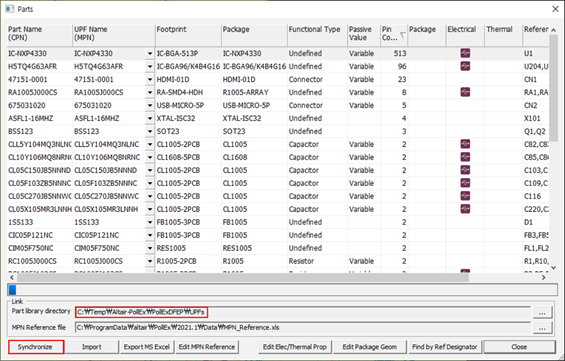Image resolution: width=565 pixels, height=361 pixels.
Task: Click electrical icon for CL05X105MR3LNNH row
Action: tap(465, 209)
